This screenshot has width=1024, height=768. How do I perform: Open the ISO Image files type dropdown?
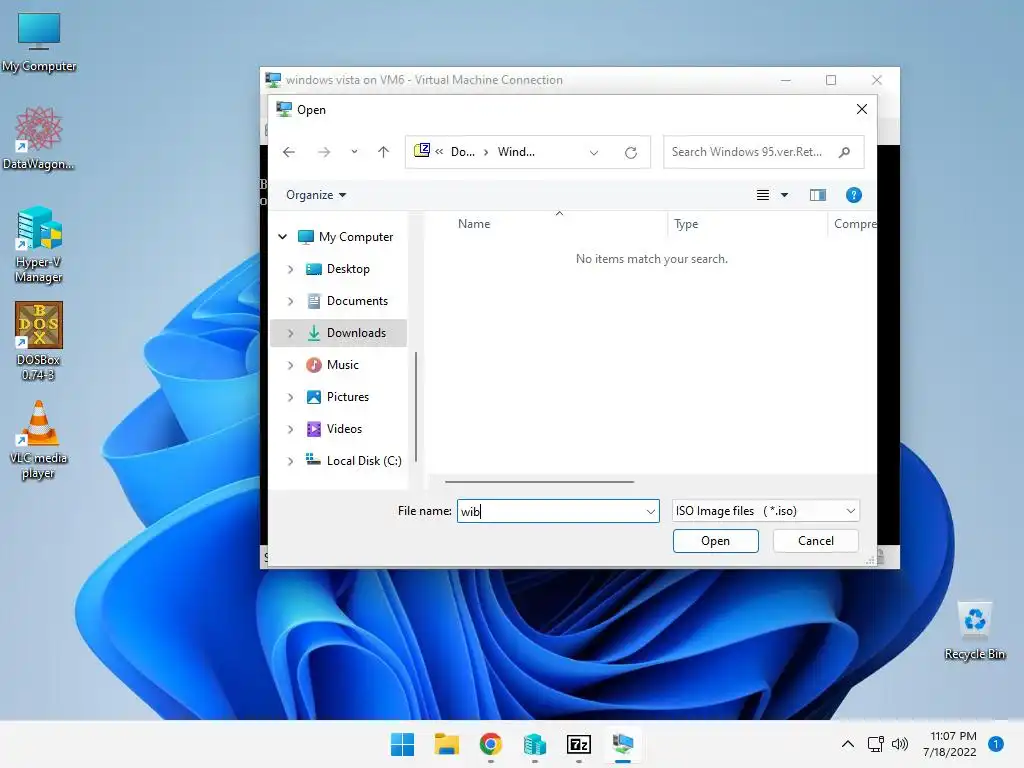click(x=765, y=511)
